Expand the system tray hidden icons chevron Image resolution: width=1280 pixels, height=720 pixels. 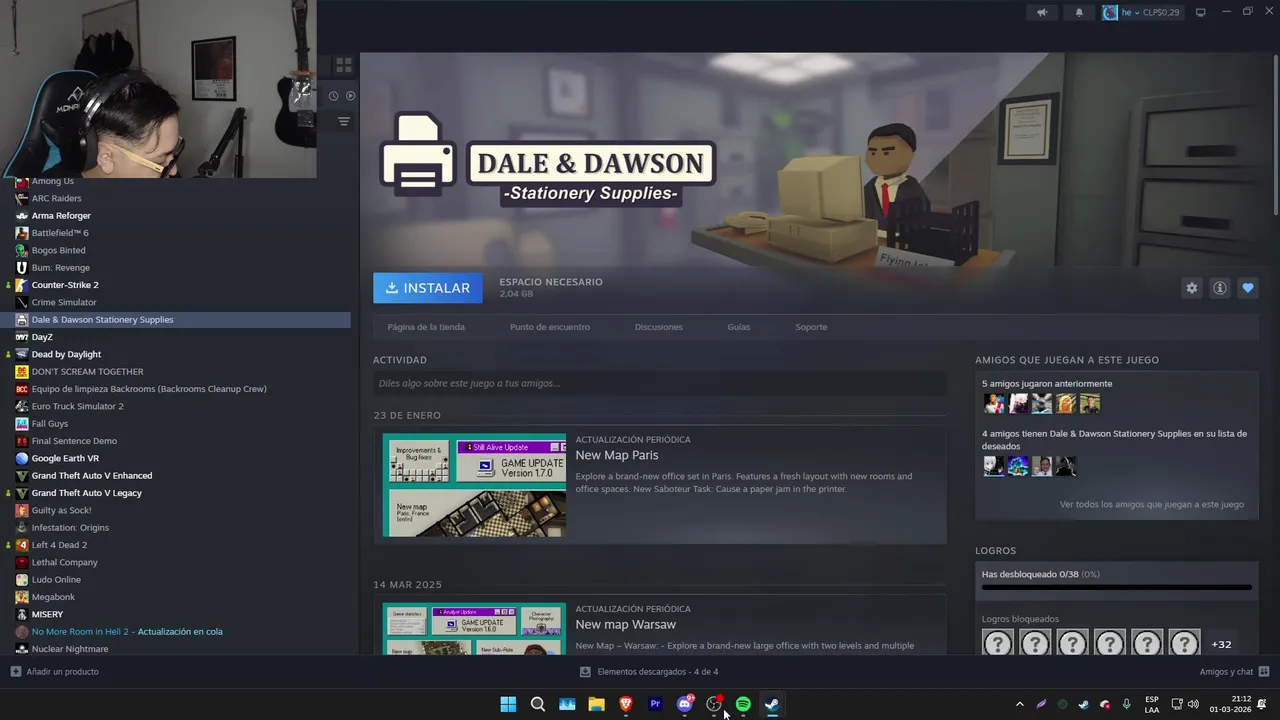pos(1019,704)
